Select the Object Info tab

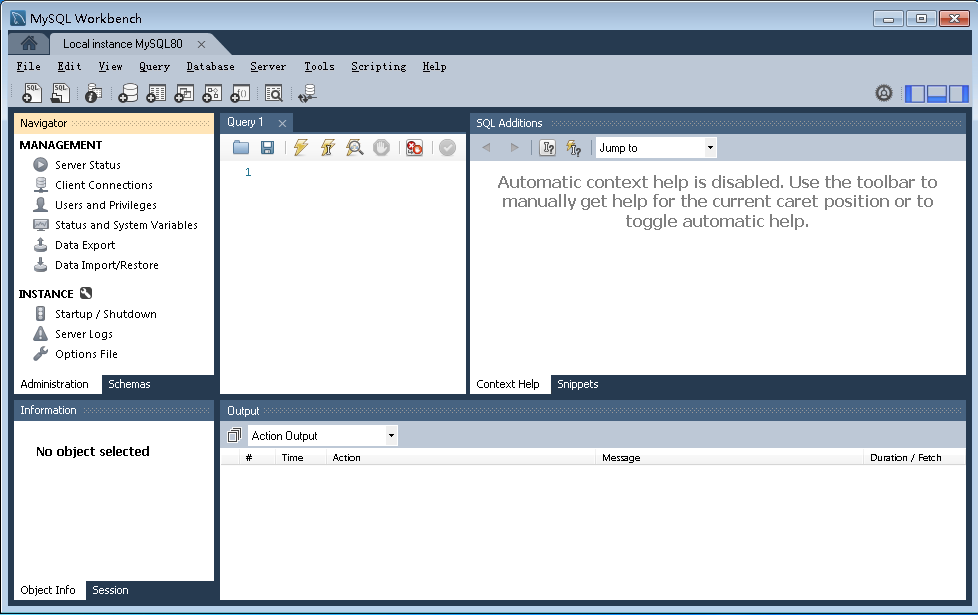[x=47, y=590]
